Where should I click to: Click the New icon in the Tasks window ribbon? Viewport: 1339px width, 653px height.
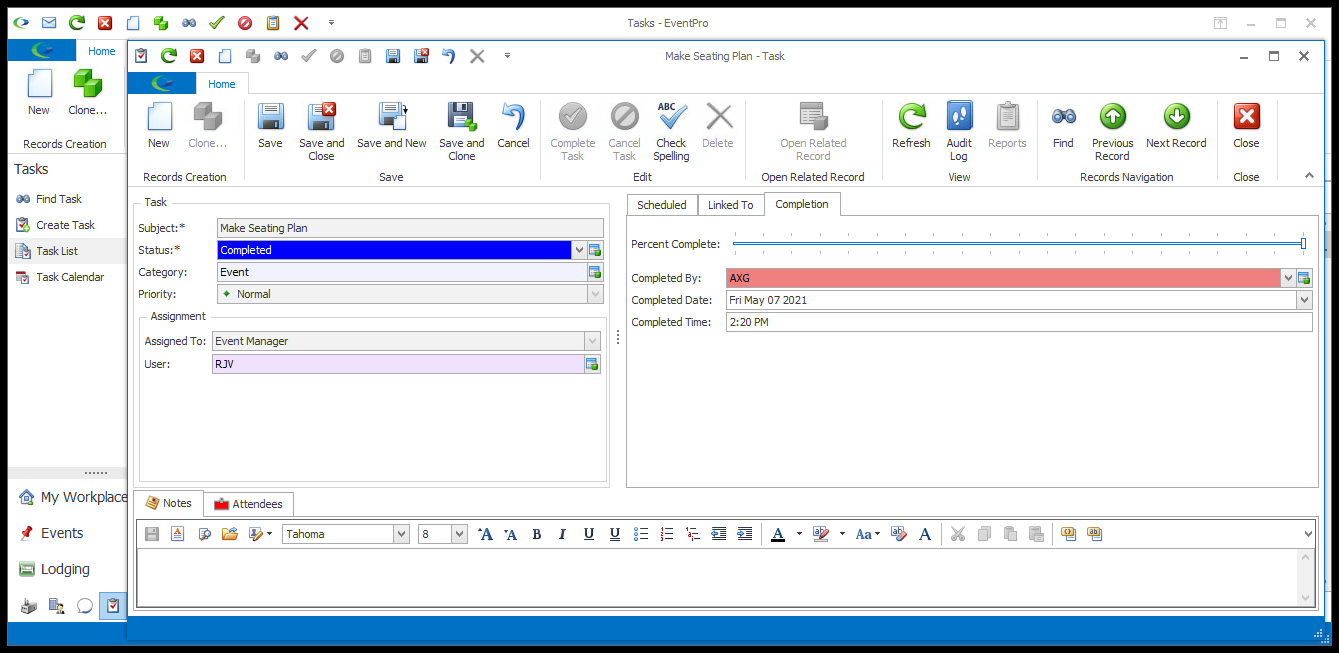coord(39,84)
